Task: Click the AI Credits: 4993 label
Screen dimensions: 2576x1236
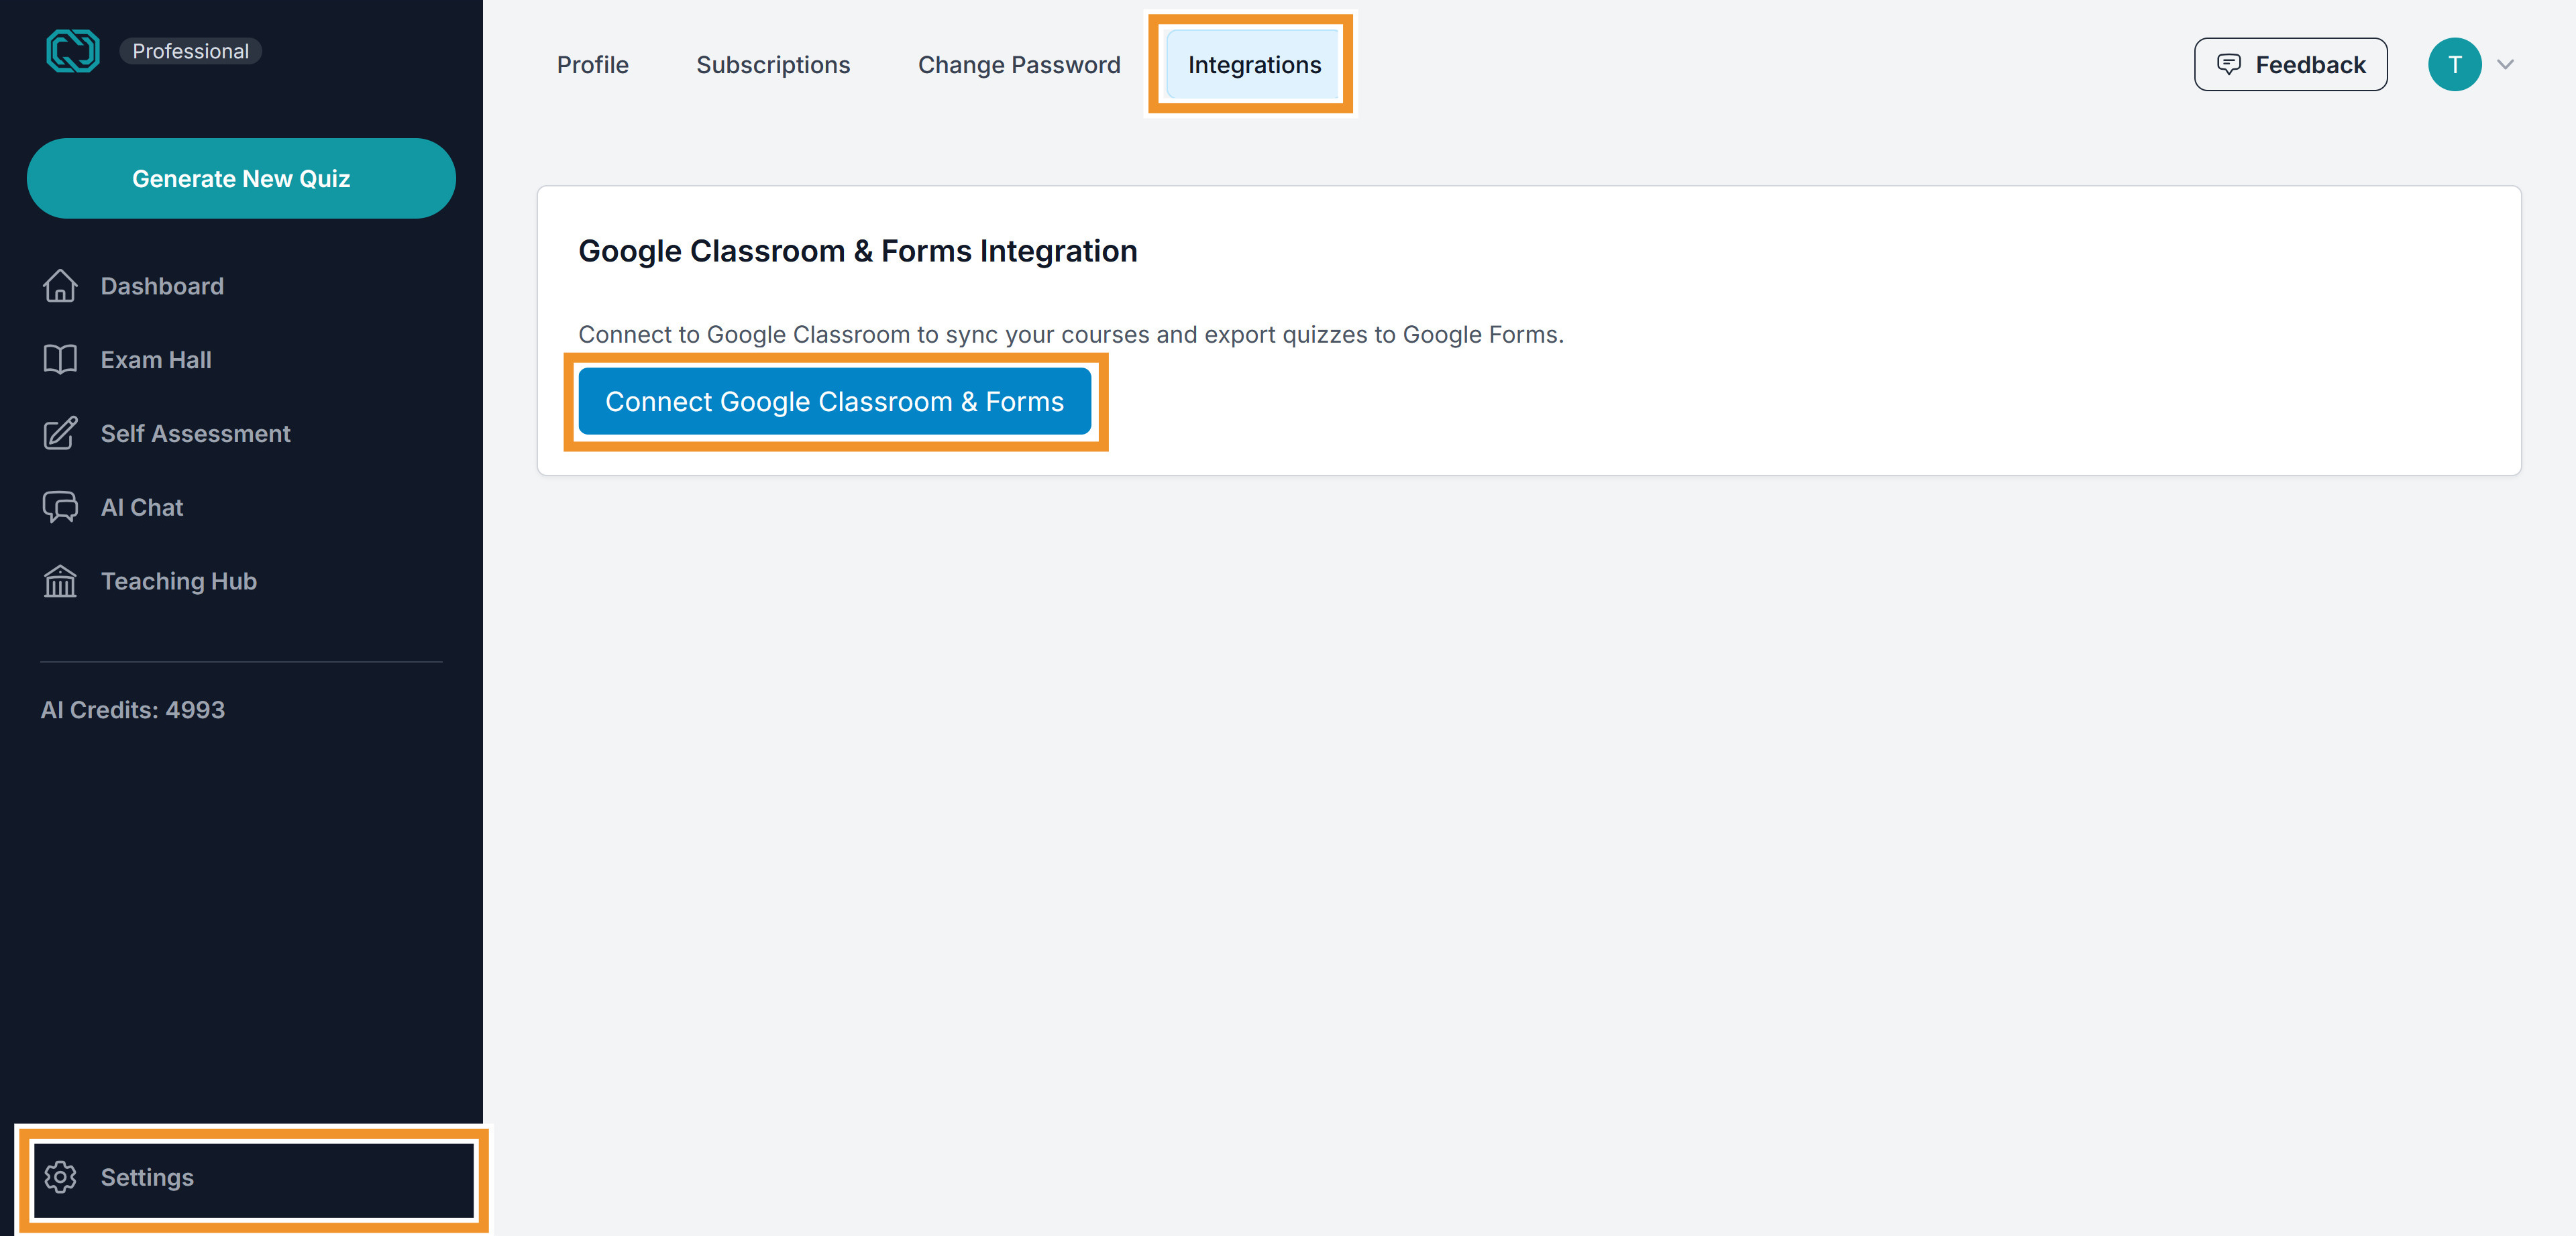Action: (x=133, y=710)
